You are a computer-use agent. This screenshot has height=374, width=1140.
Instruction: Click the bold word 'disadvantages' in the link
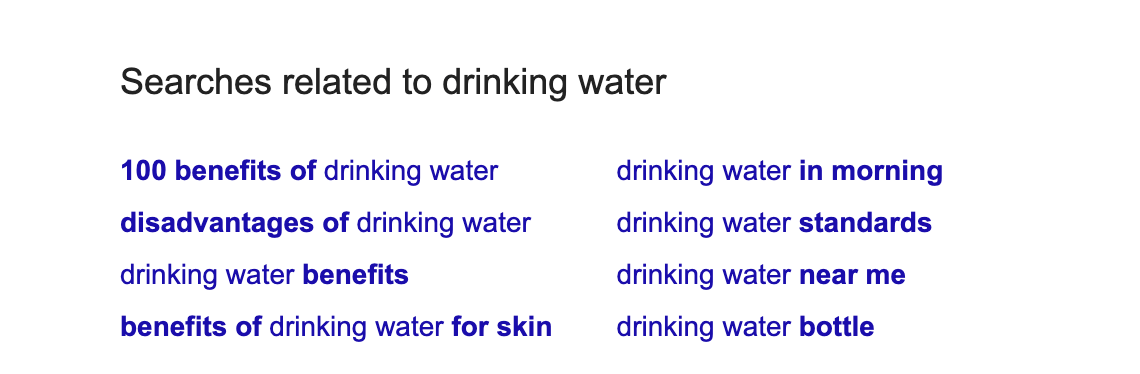[217, 223]
